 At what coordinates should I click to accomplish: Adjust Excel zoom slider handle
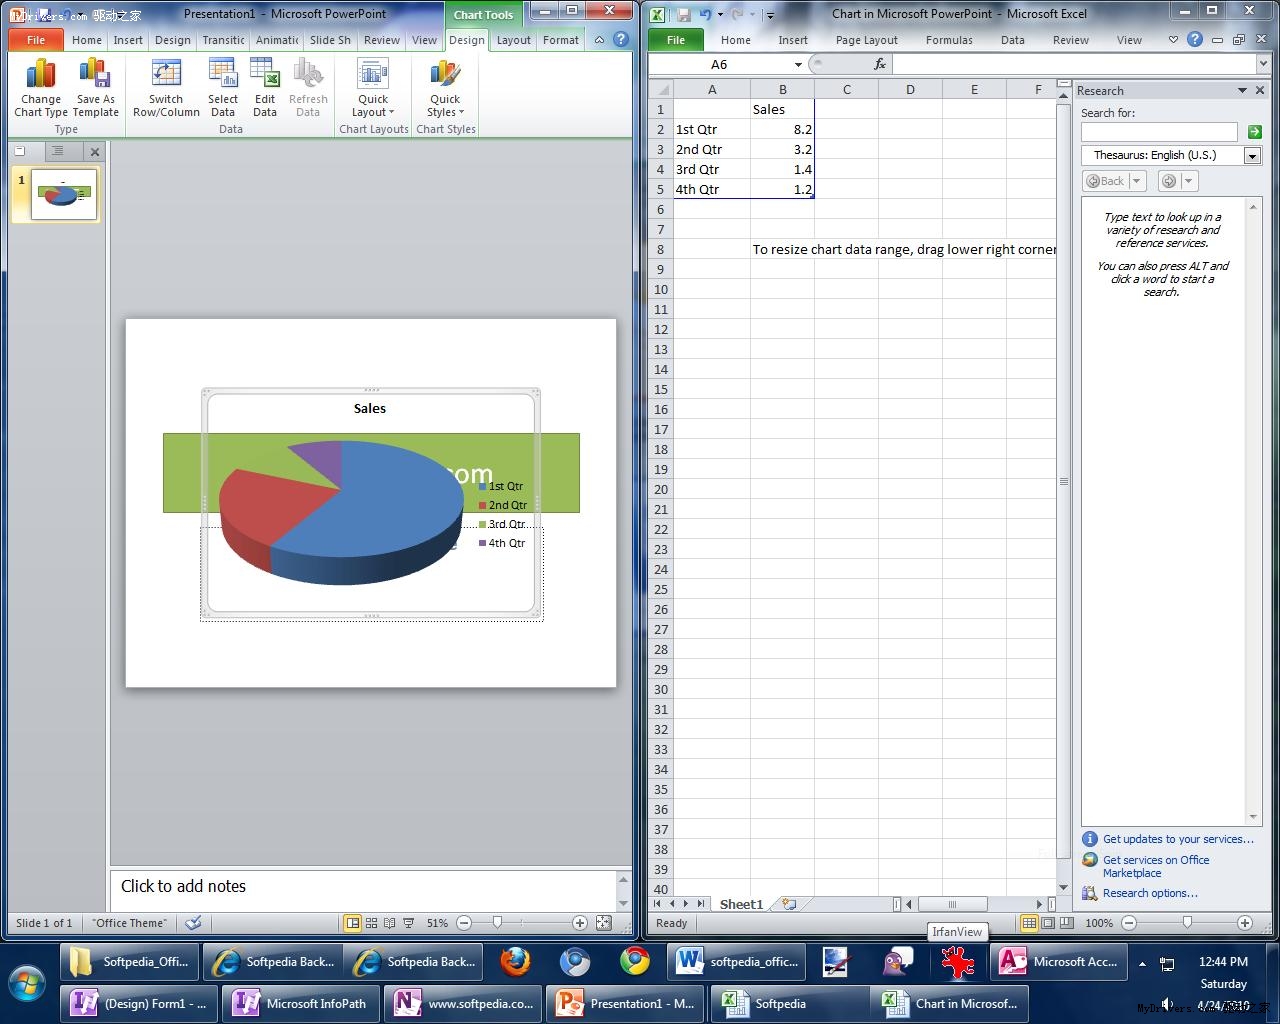coord(1187,923)
